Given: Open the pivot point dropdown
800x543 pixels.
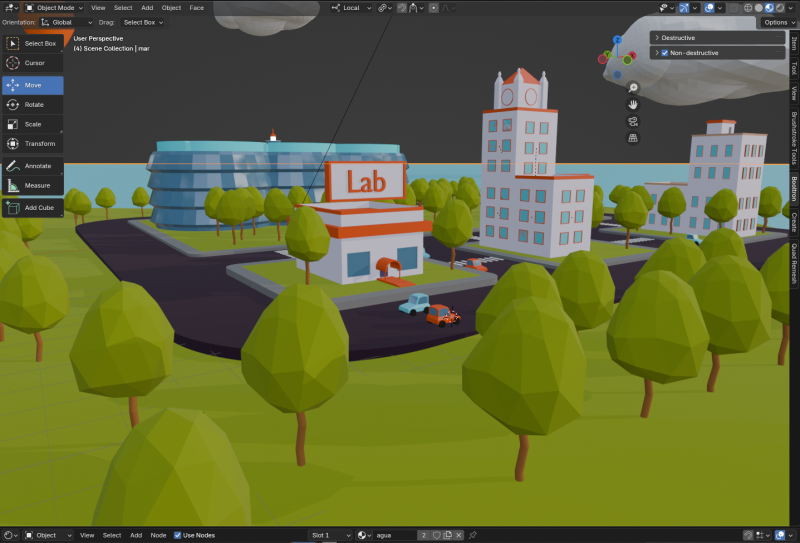Looking at the screenshot, I should [385, 8].
